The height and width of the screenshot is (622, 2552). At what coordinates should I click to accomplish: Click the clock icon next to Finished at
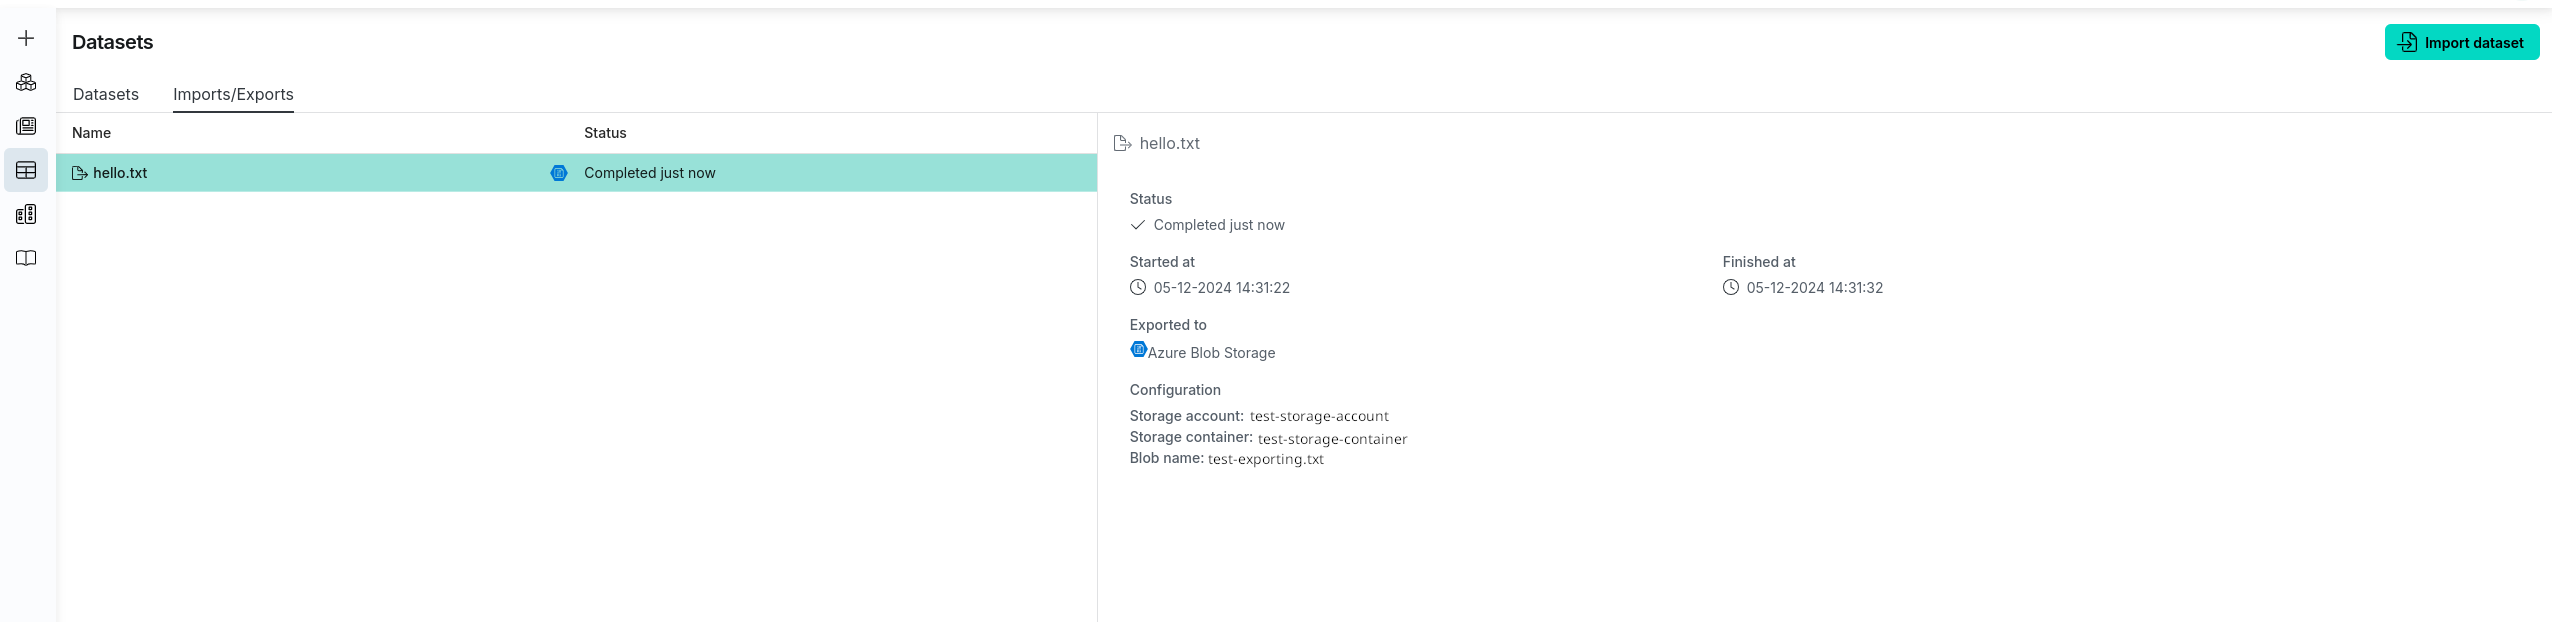[1731, 288]
